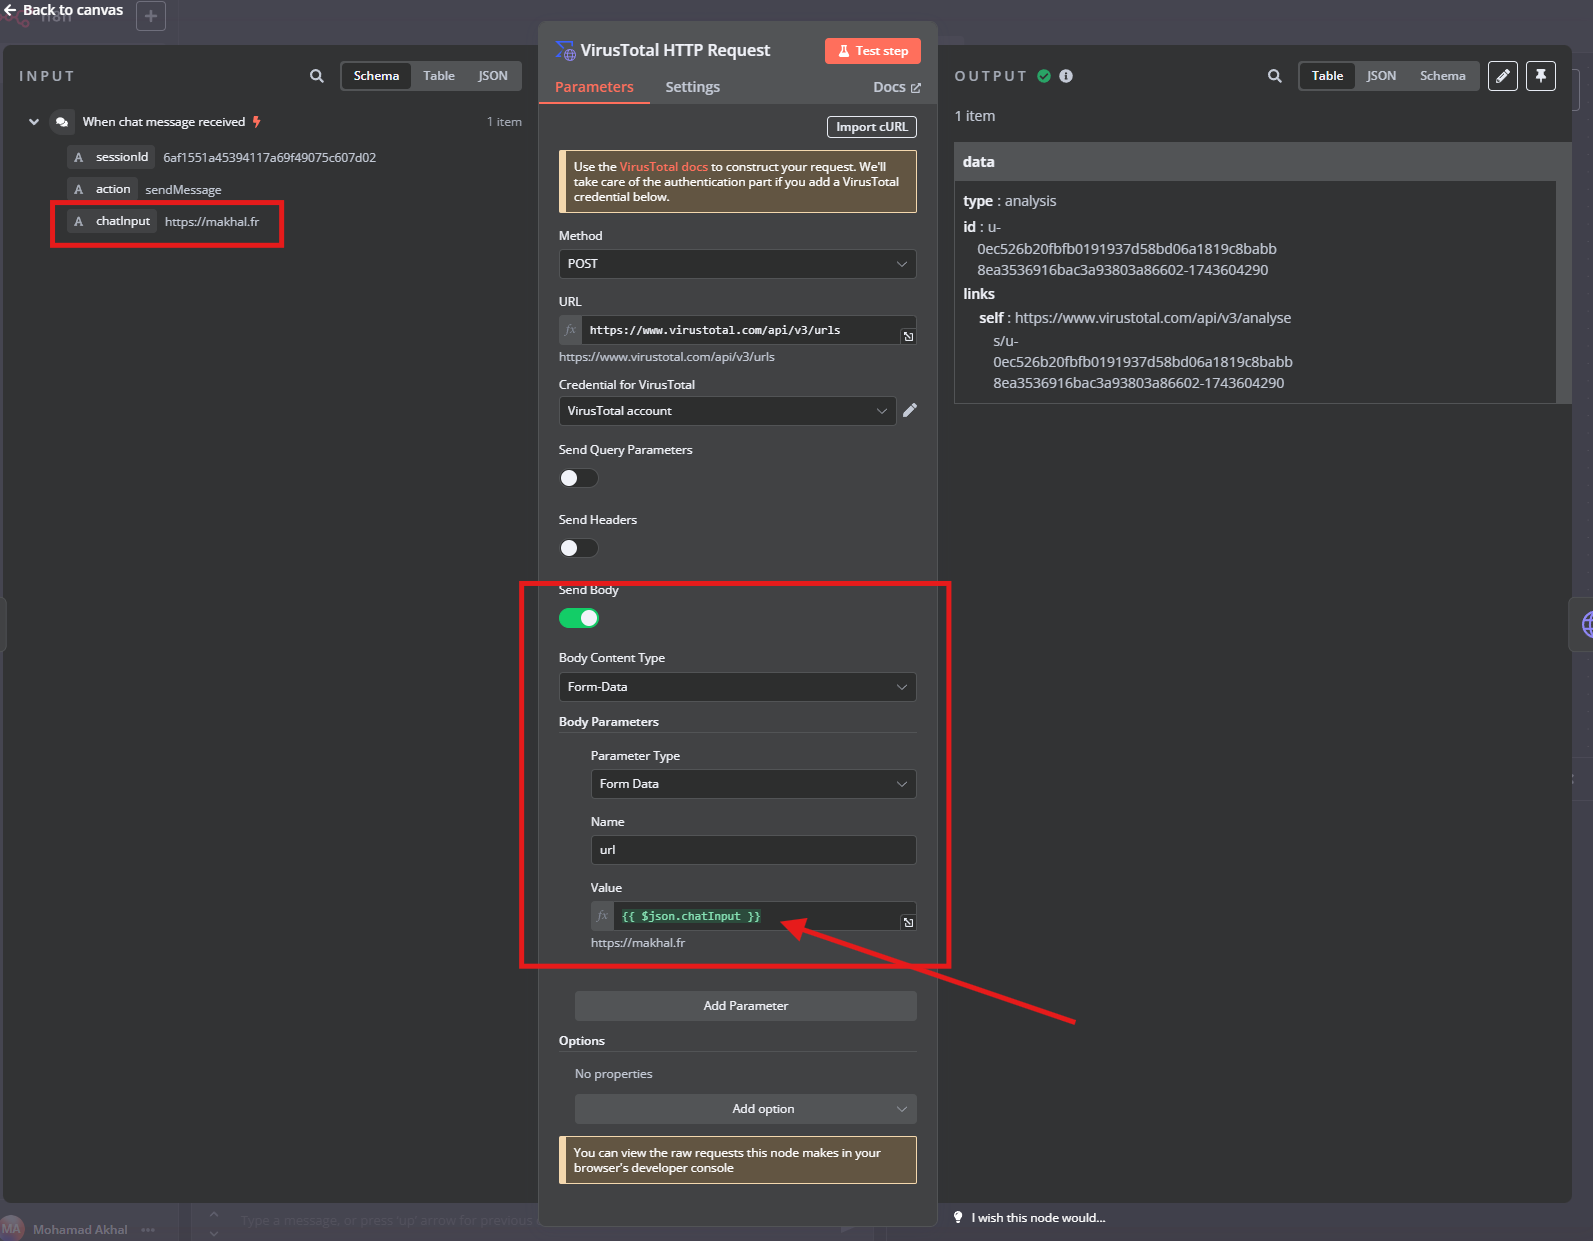Switch INPUT view to Schema tab
The image size is (1593, 1241).
[x=376, y=76]
